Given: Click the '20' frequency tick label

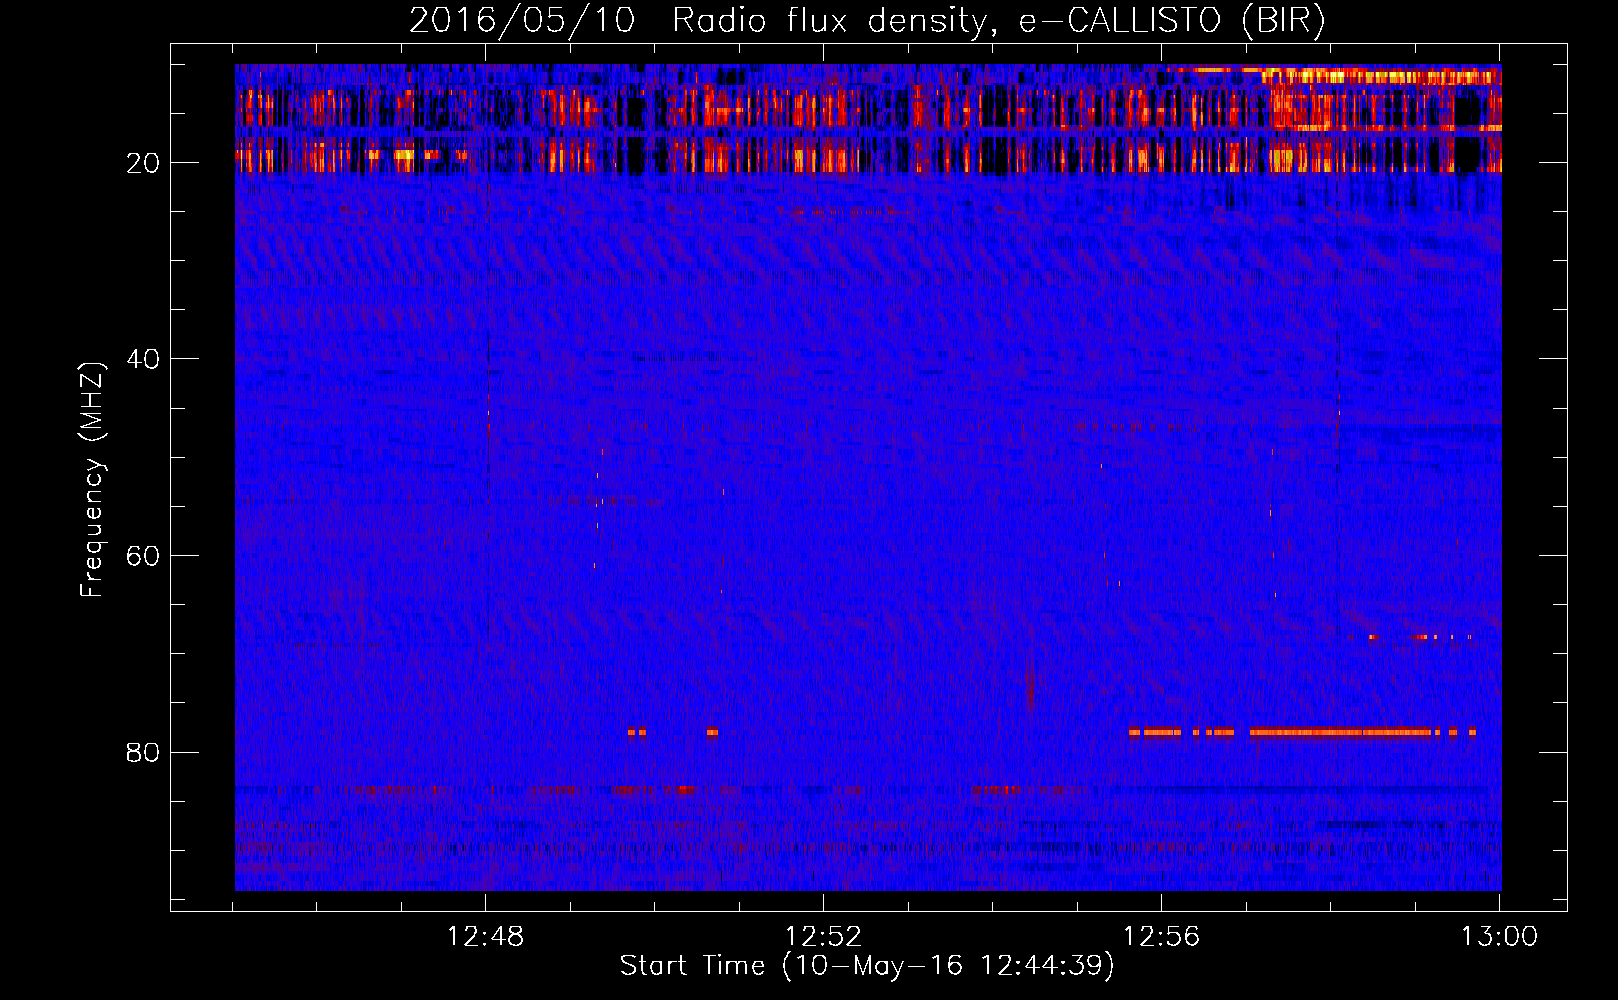Looking at the screenshot, I should 143,163.
